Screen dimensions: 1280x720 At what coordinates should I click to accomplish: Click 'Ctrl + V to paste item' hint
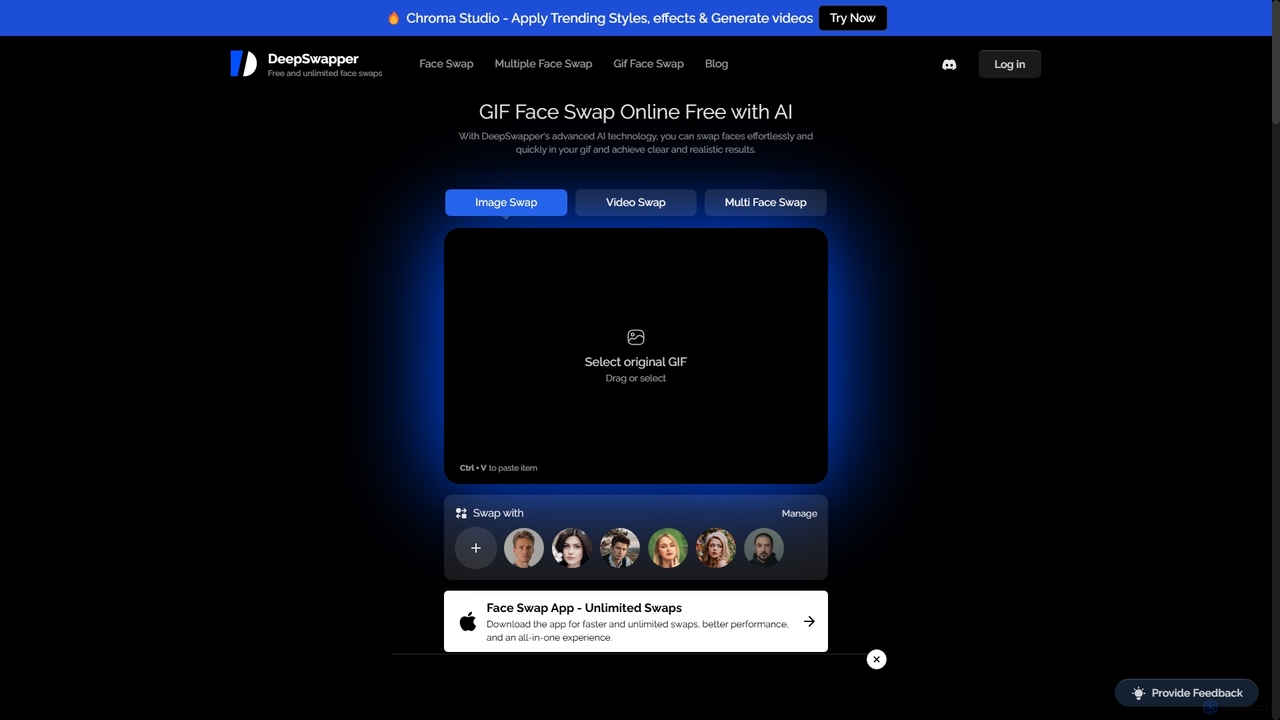pos(498,468)
